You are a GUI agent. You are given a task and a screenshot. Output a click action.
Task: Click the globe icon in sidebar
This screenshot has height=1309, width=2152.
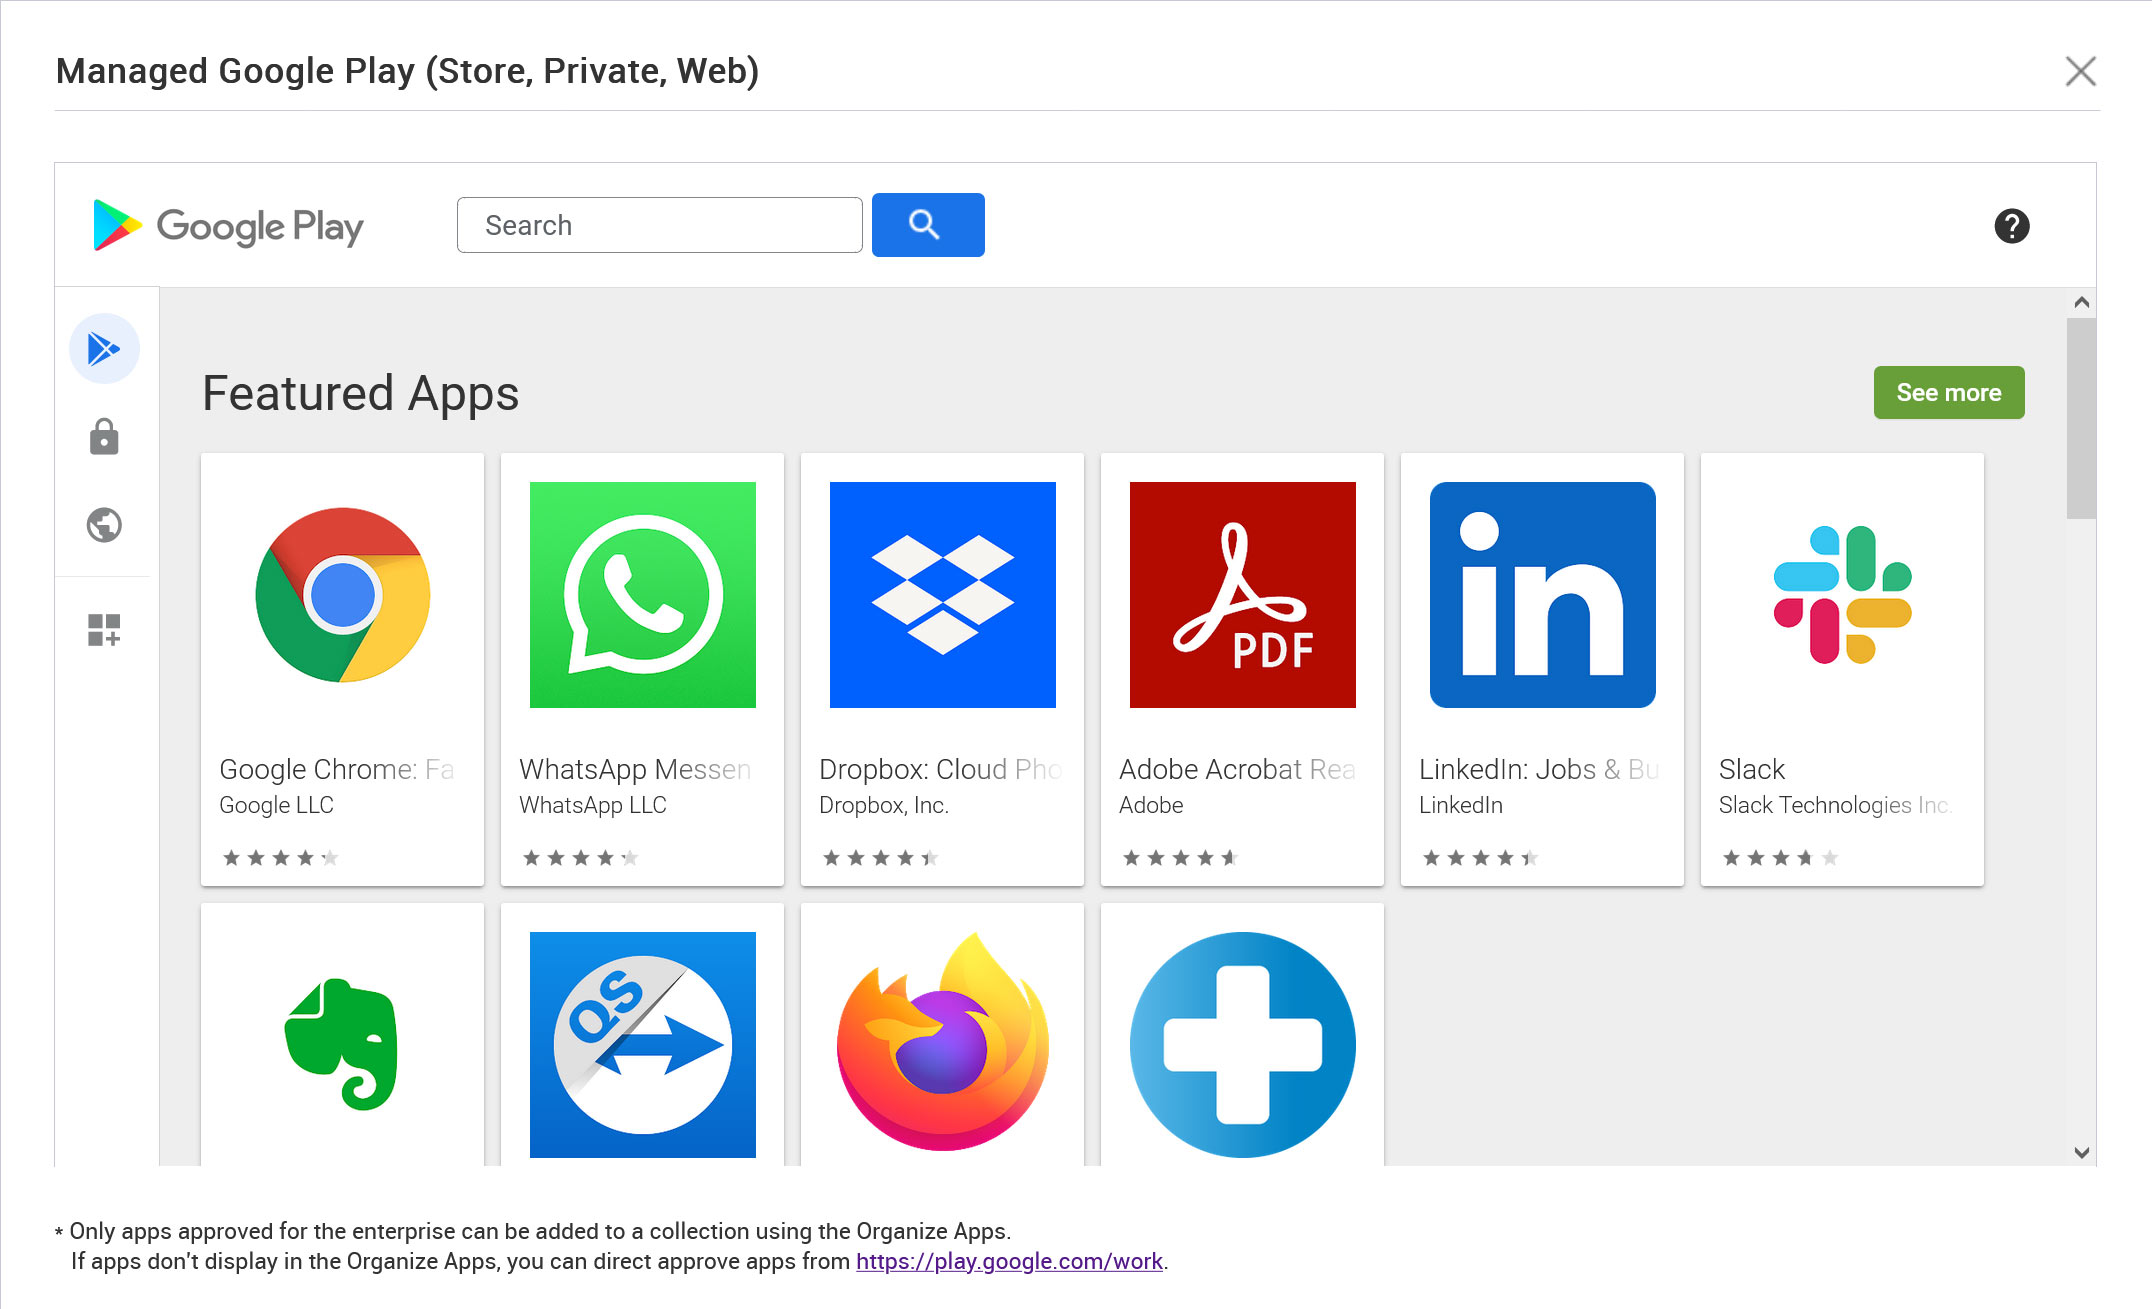click(x=105, y=524)
